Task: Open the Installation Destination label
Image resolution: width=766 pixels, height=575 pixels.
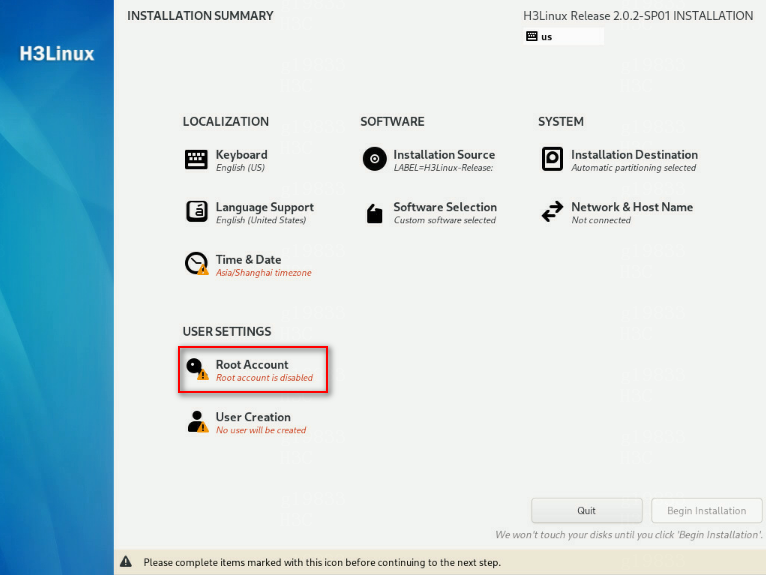Action: tap(634, 155)
